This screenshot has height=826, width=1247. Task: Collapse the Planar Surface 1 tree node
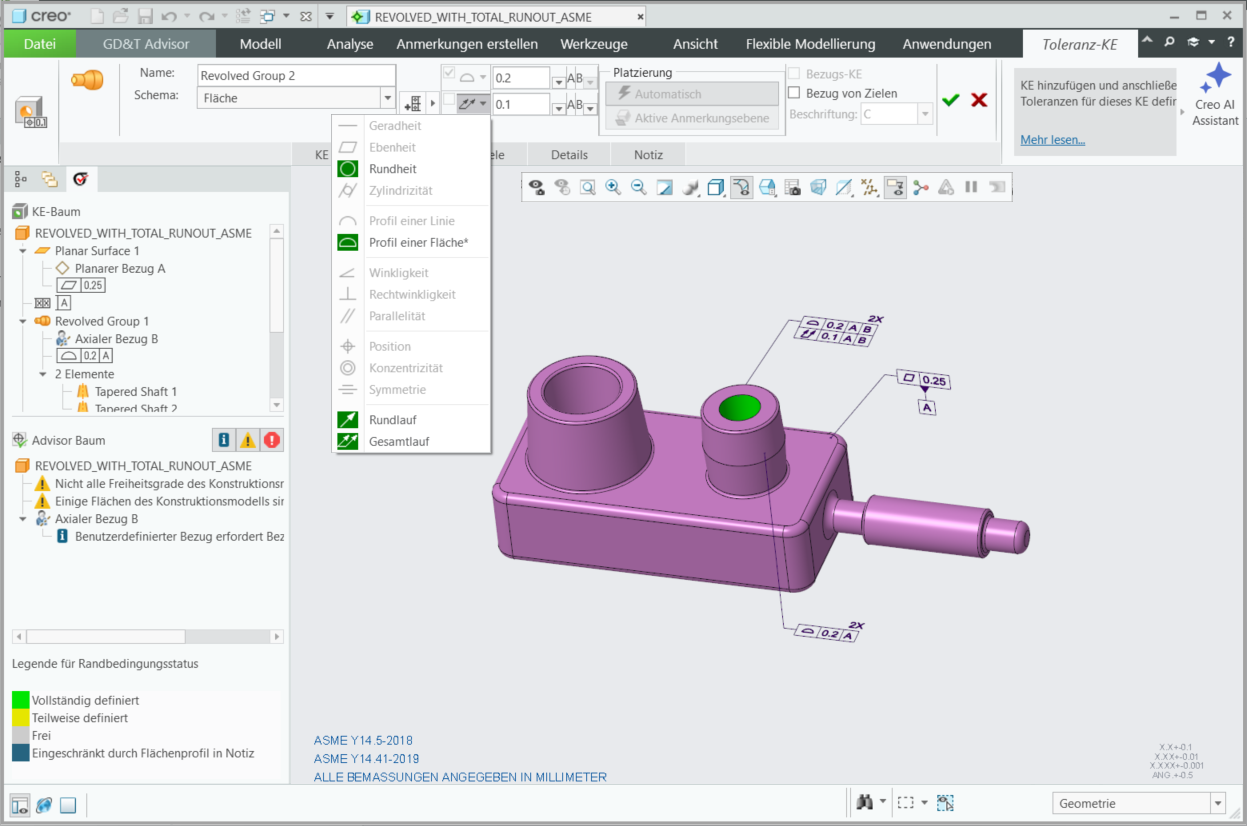click(23, 251)
